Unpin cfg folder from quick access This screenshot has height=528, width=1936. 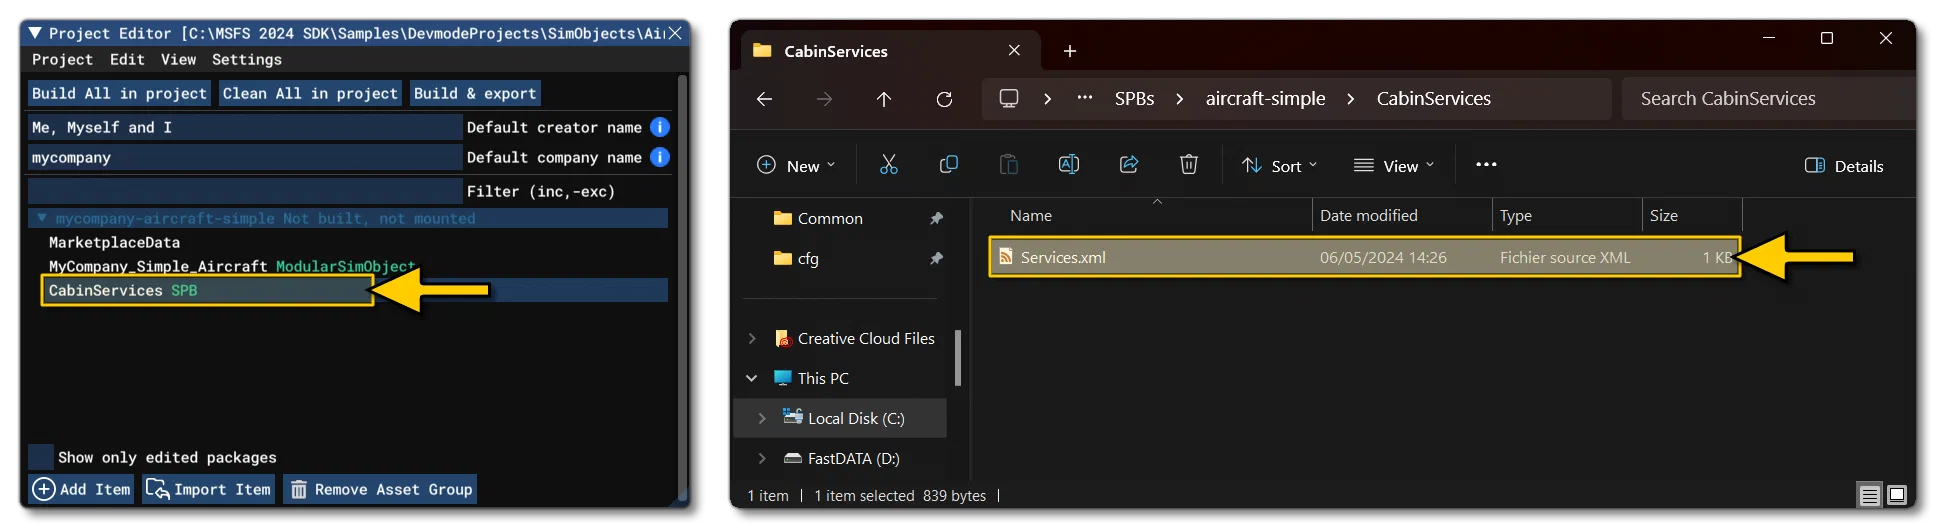tap(936, 258)
